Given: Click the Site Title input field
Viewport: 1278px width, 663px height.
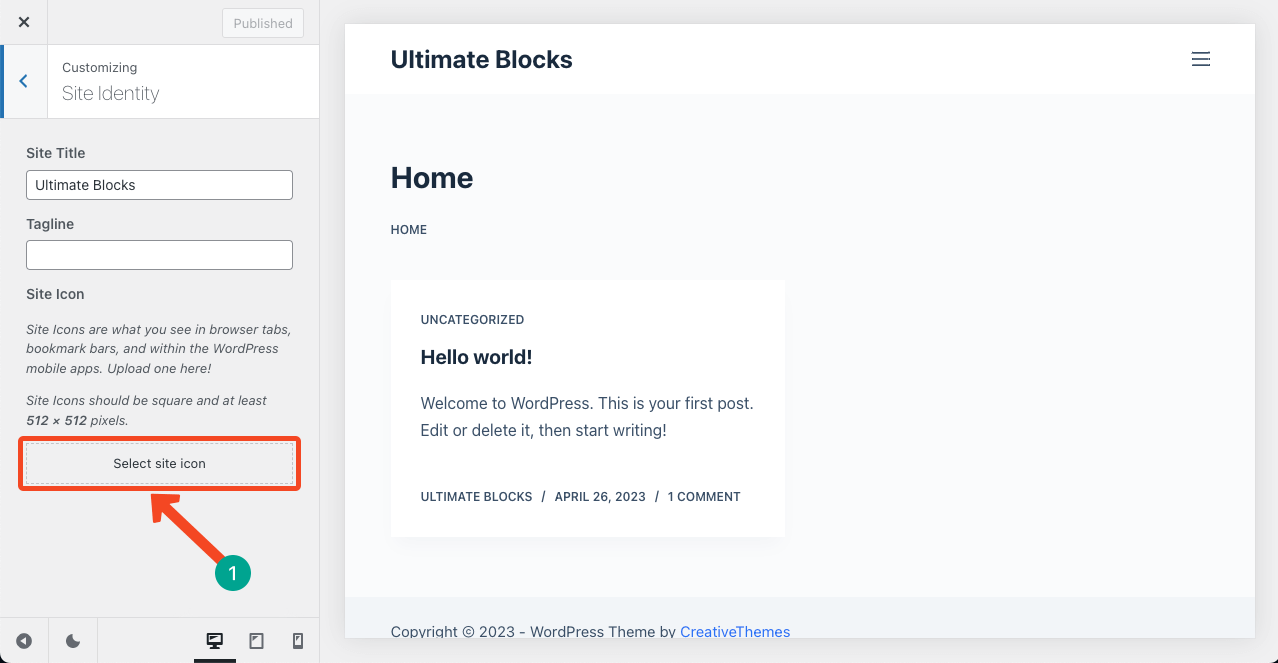Looking at the screenshot, I should point(160,185).
